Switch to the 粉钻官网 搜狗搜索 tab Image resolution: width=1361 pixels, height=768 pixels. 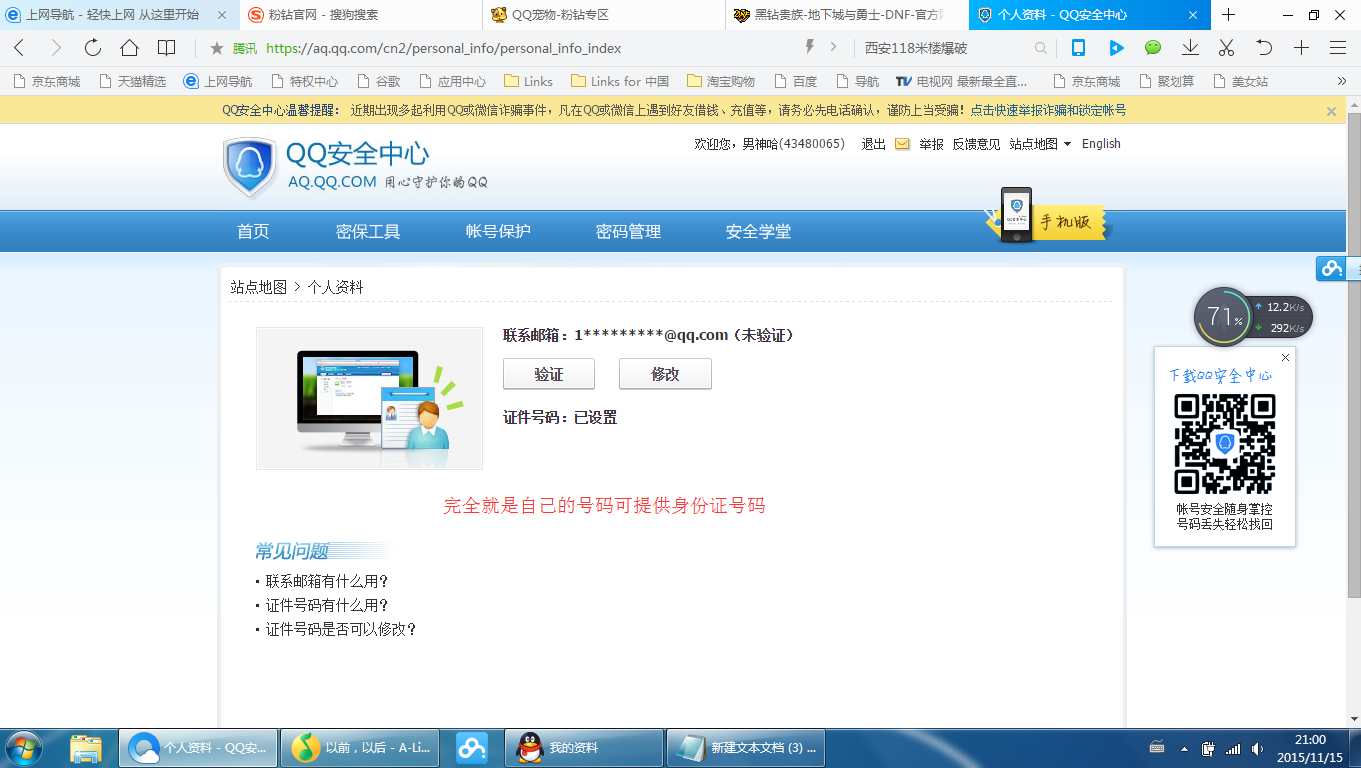[x=362, y=15]
